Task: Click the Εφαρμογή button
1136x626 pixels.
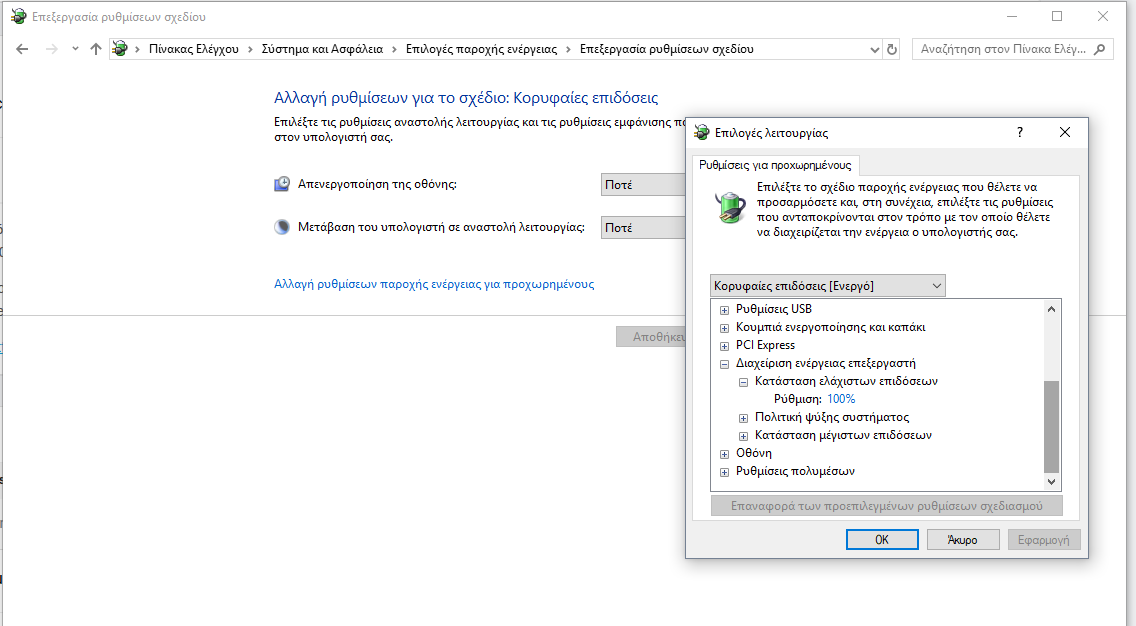Action: (x=1043, y=540)
